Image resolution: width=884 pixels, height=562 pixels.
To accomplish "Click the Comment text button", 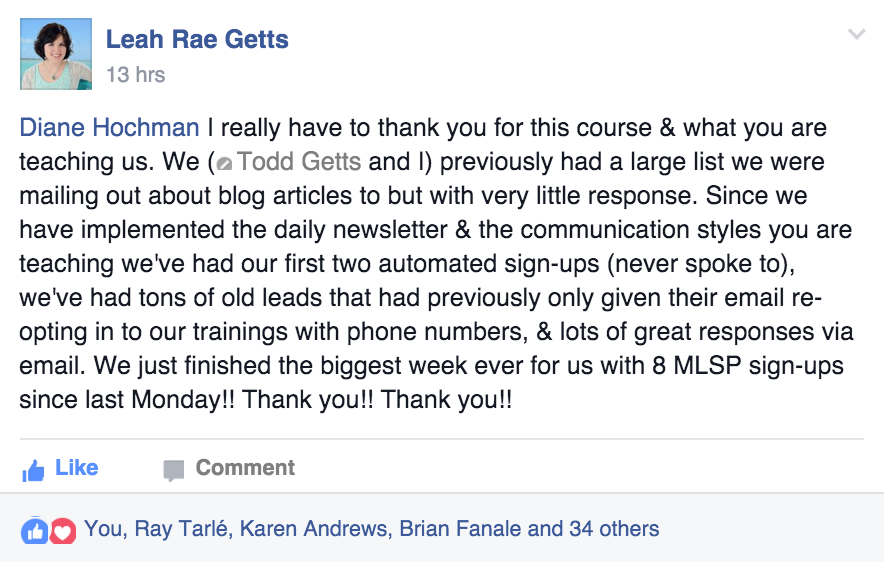I will click(x=245, y=467).
